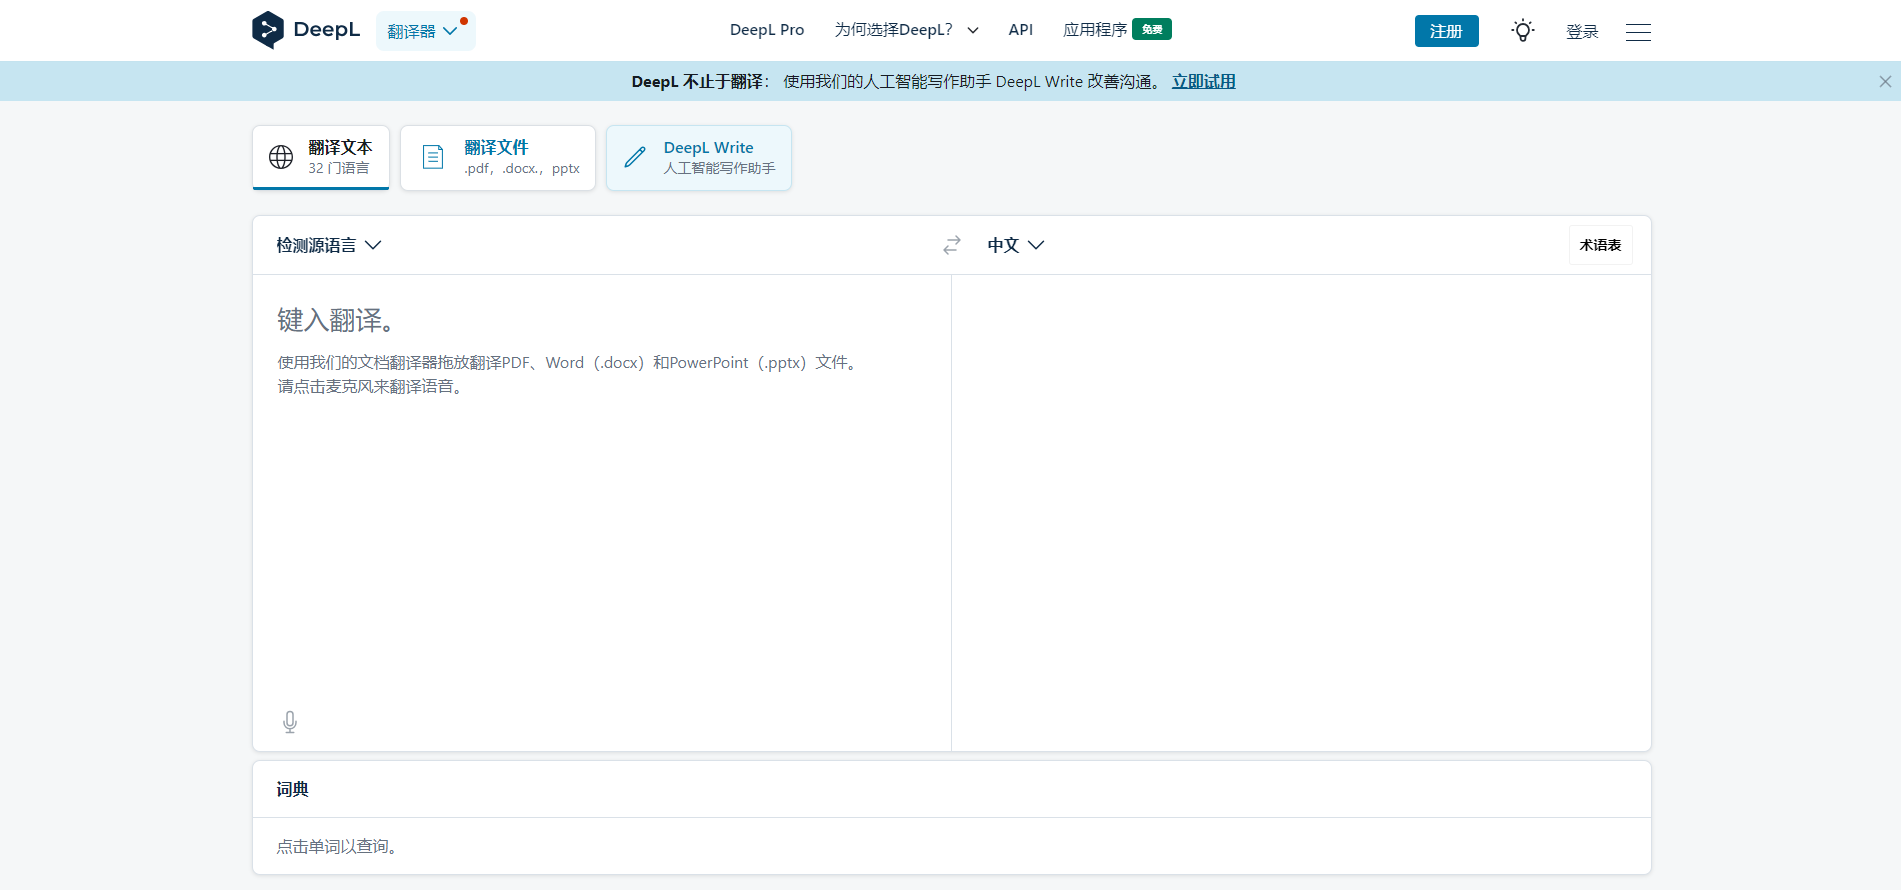The image size is (1901, 890).
Task: Click the 应用程序 apps menu item
Action: 1095,30
